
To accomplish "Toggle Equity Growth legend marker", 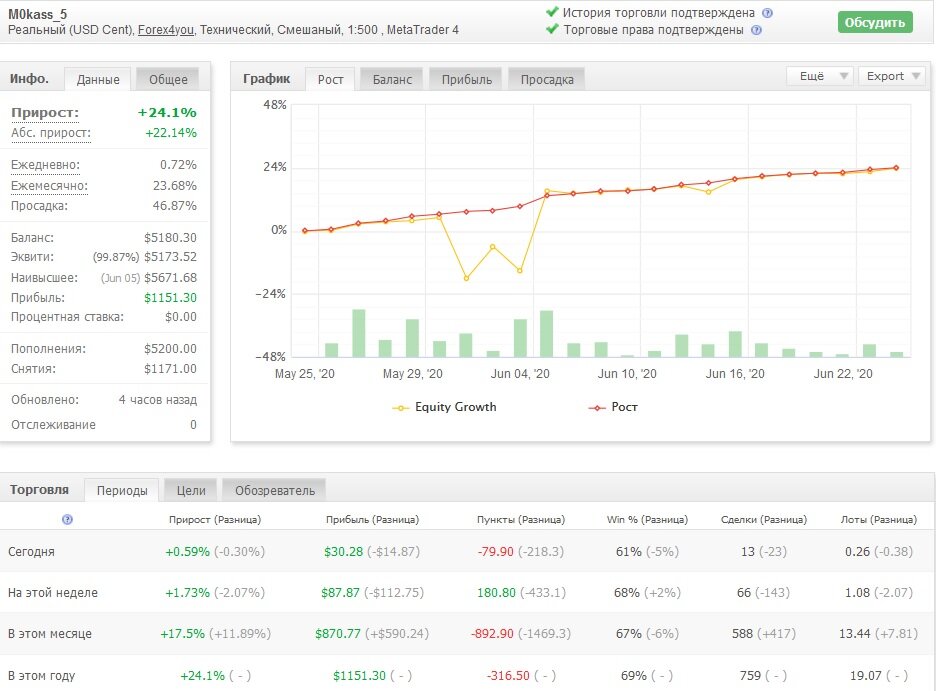I will point(400,408).
